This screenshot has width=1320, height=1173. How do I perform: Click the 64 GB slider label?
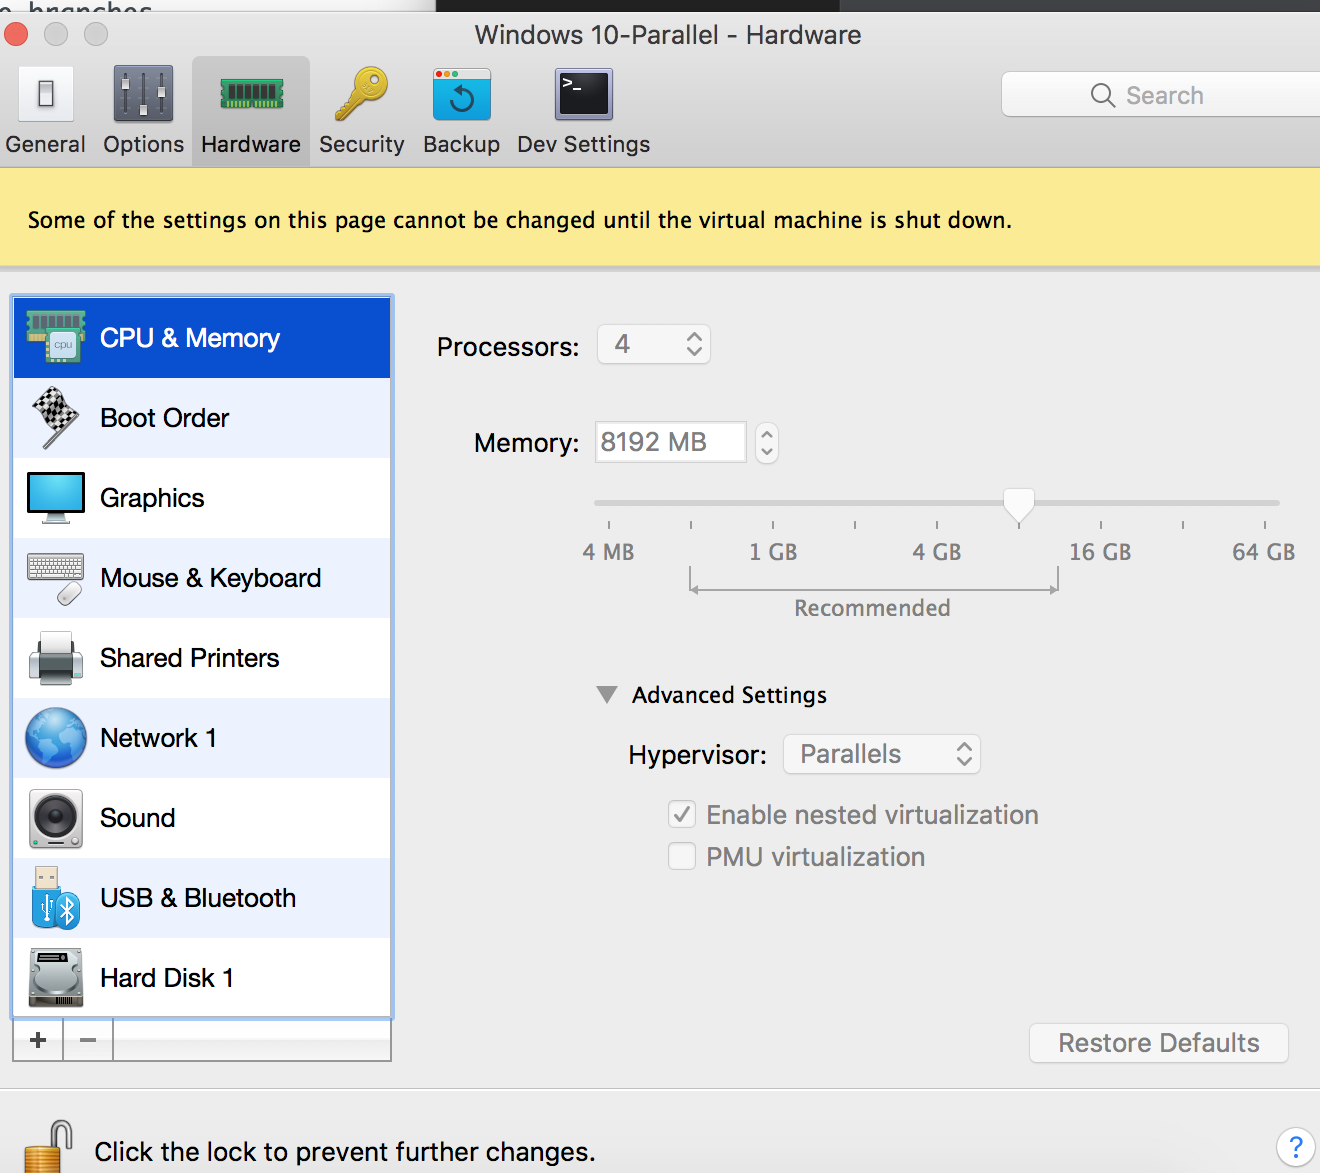point(1264,552)
